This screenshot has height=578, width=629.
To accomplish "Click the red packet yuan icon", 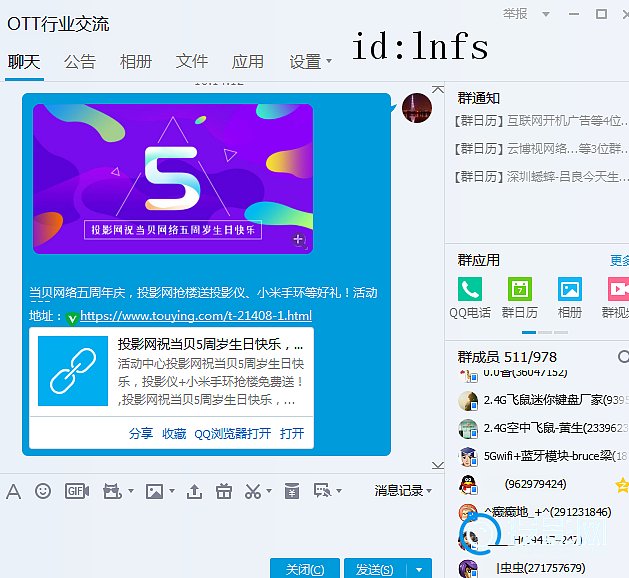I will 292,491.
